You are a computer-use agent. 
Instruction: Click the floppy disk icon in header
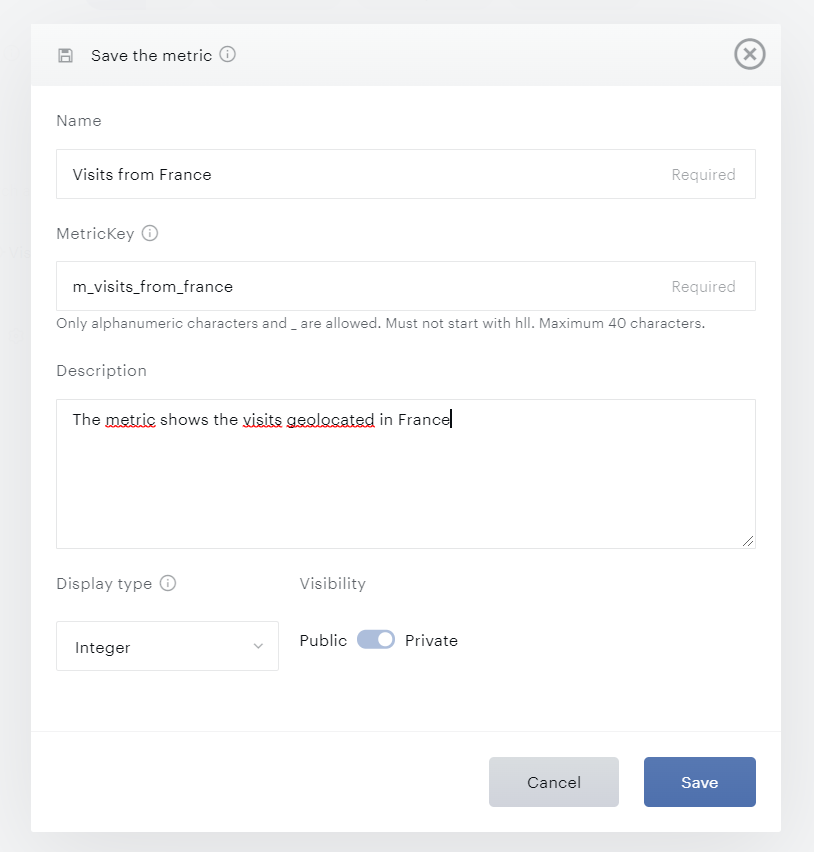point(66,56)
